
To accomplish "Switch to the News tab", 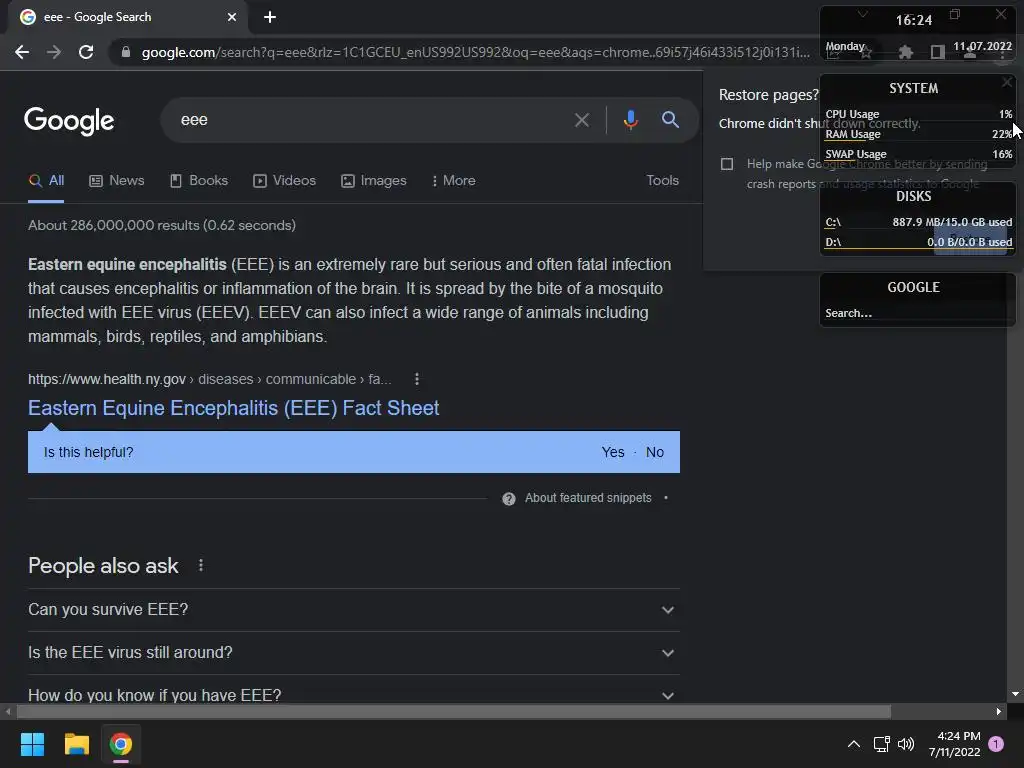I will click(x=117, y=180).
